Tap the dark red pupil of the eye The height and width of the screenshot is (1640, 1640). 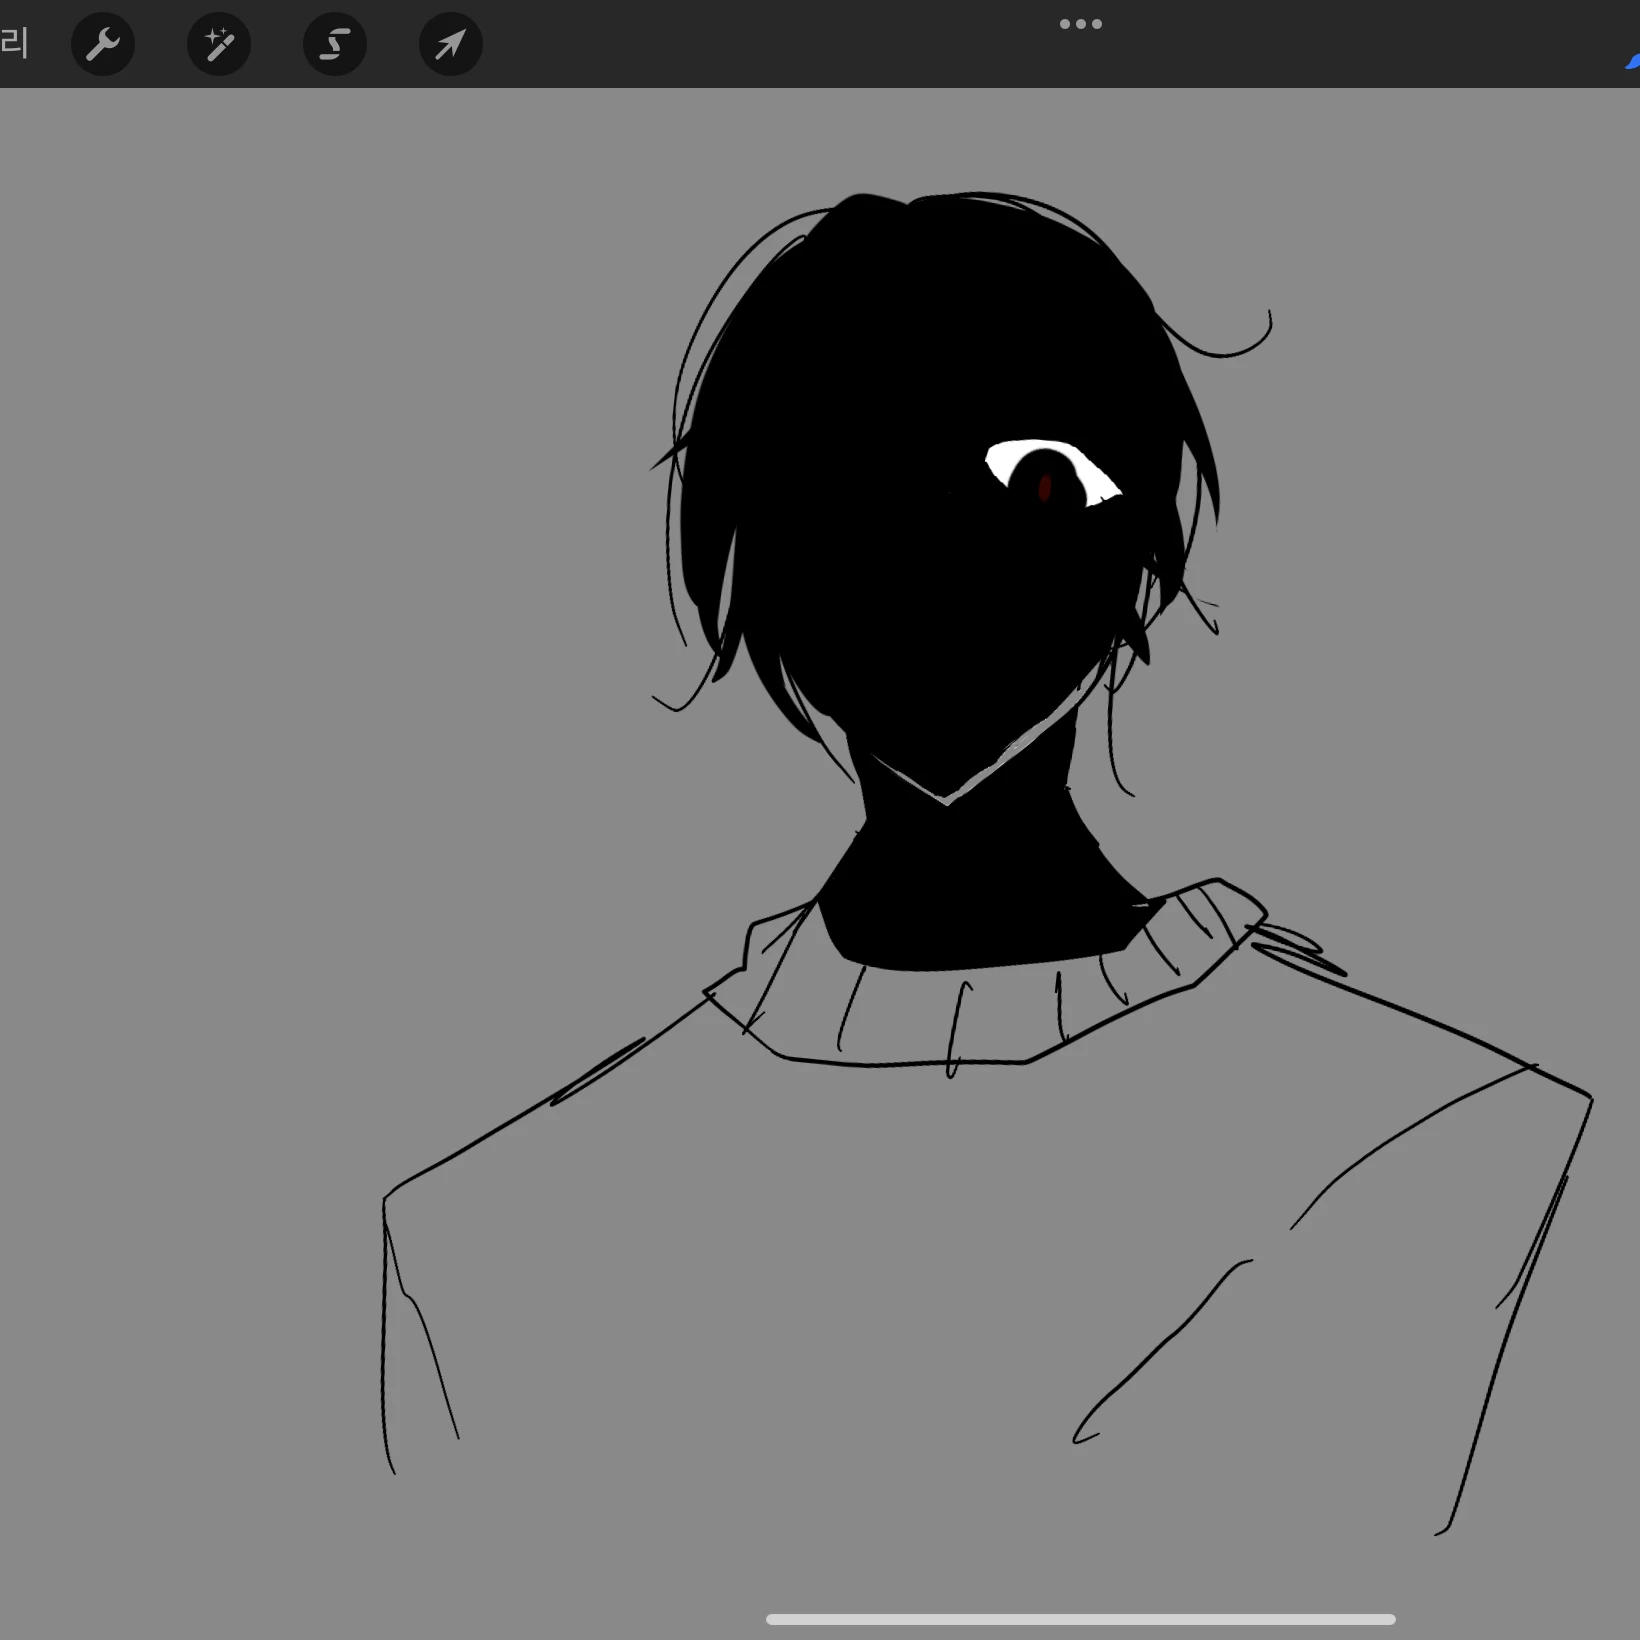click(x=1045, y=487)
